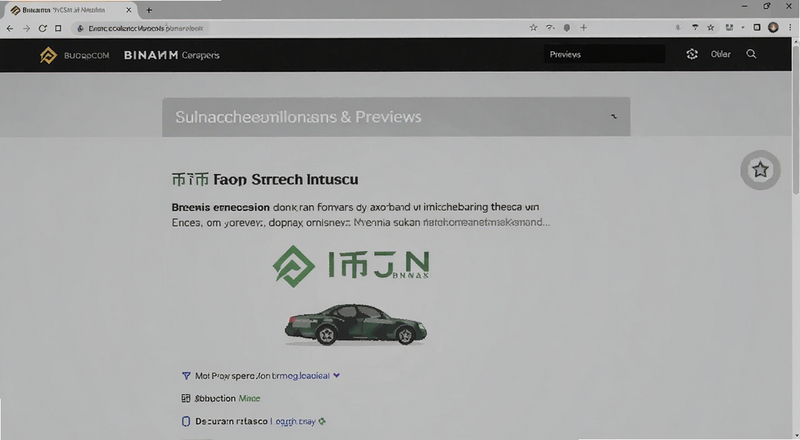Click the magnifier search icon in header
Viewport: 800px width, 440px height.
coord(751,54)
